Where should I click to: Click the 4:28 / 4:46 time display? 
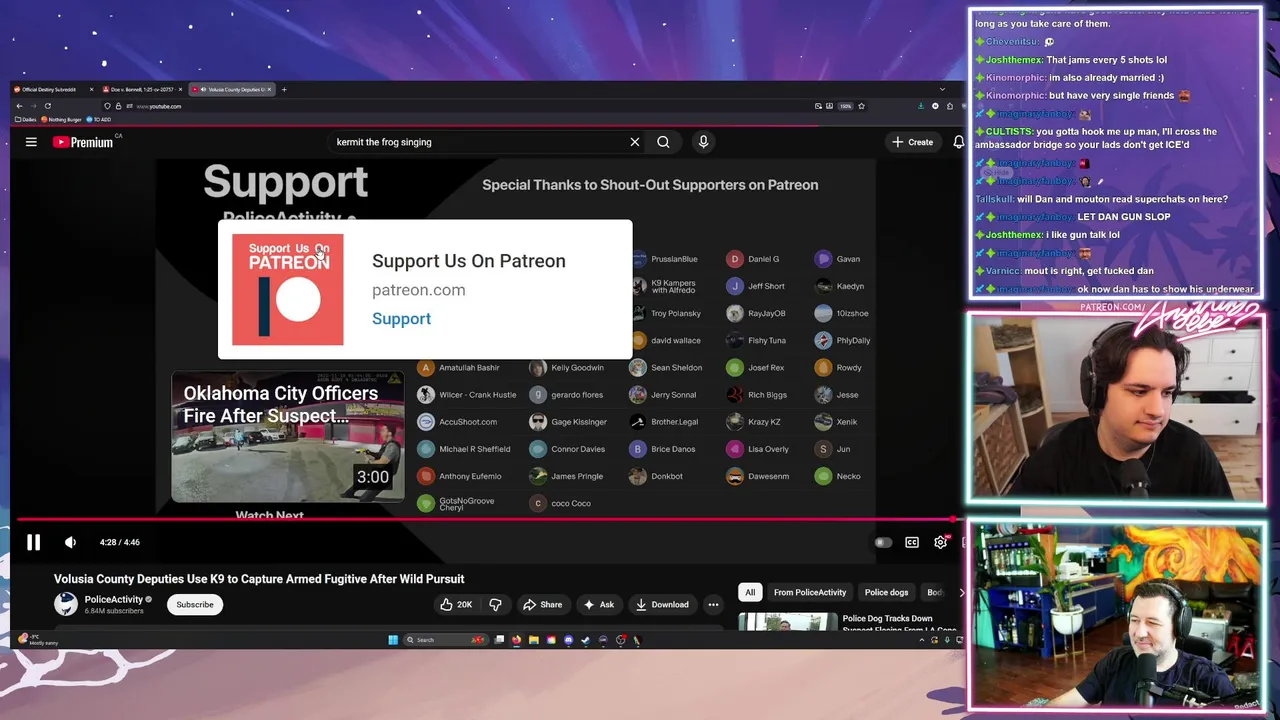pyautogui.click(x=120, y=542)
